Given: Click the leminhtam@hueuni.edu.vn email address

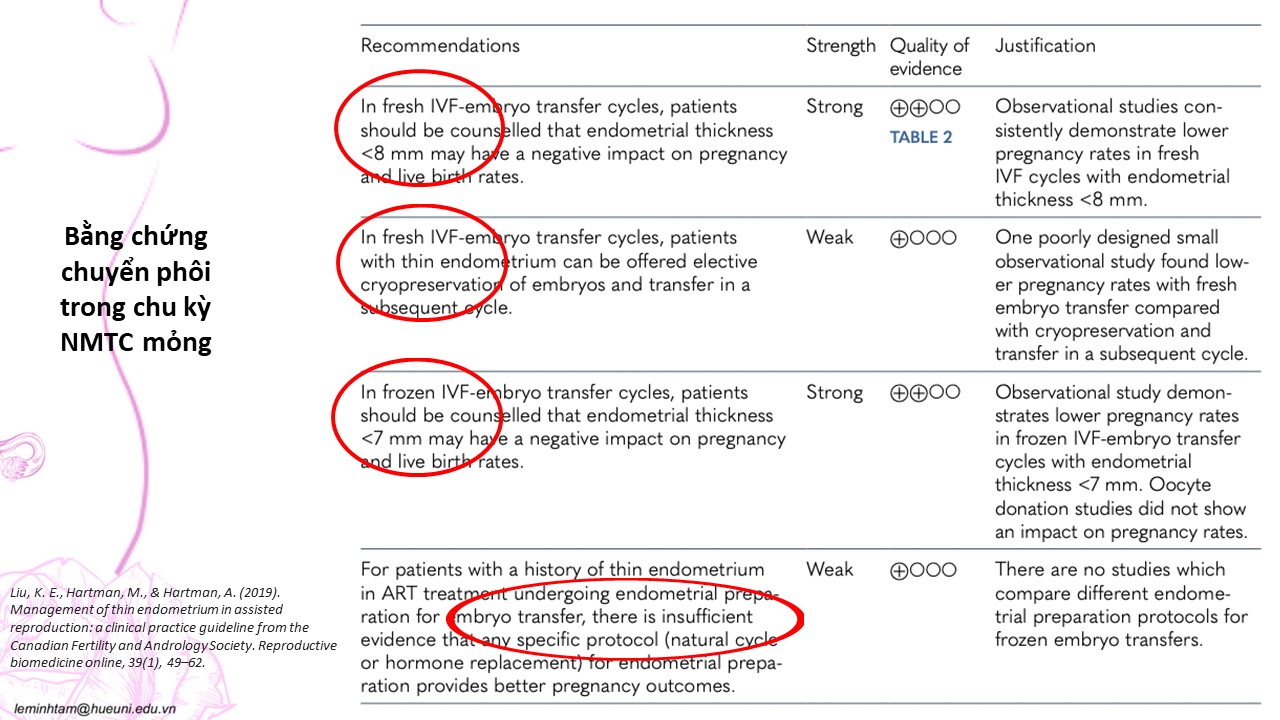Looking at the screenshot, I should tap(91, 707).
